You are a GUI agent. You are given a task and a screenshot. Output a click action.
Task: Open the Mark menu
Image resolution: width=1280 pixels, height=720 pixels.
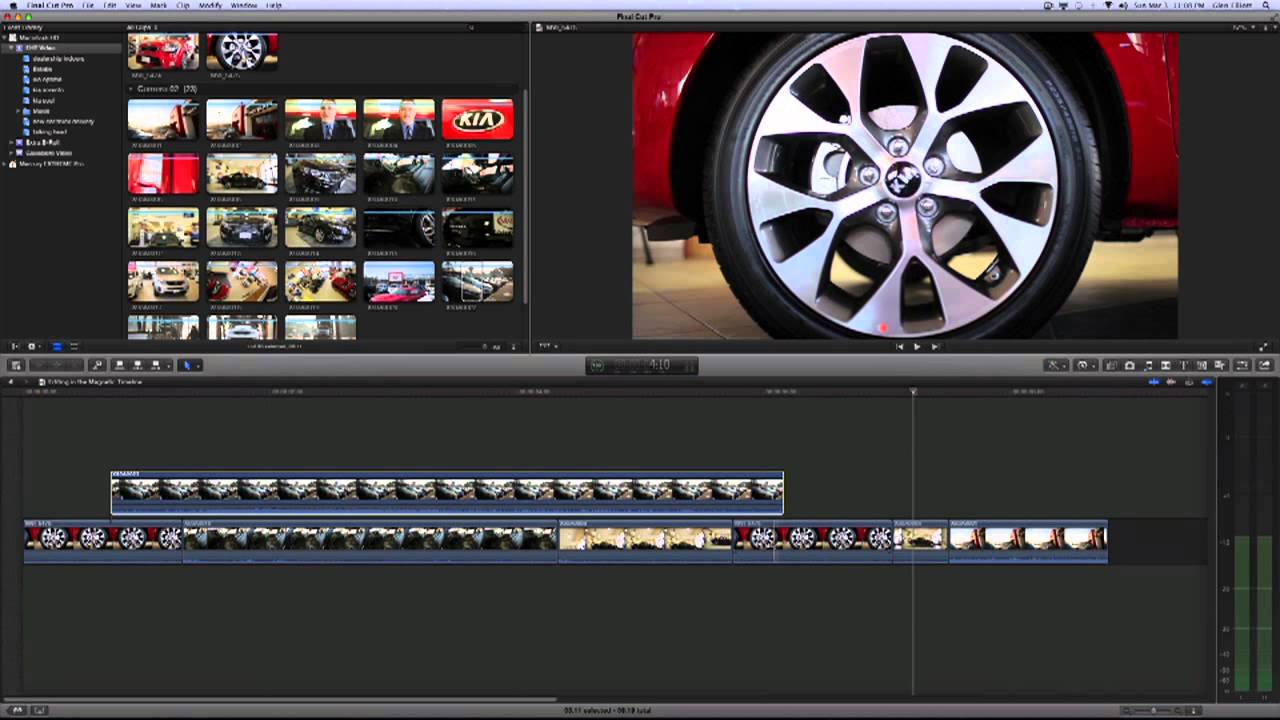[x=158, y=5]
